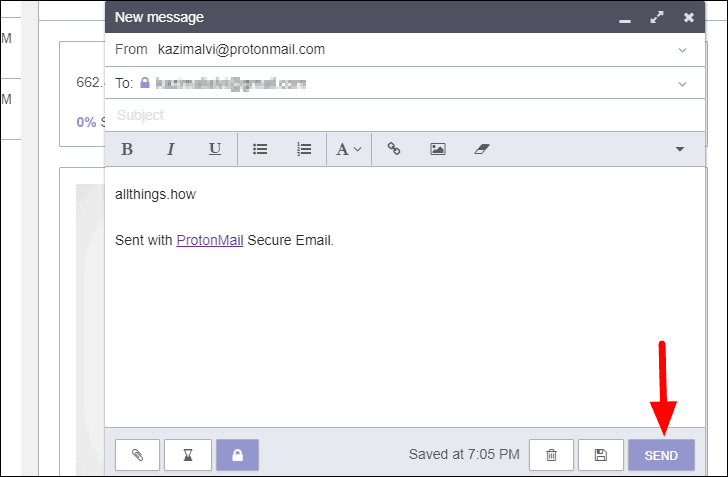The image size is (728, 477).
Task: Minimize the New message composer
Action: click(625, 19)
